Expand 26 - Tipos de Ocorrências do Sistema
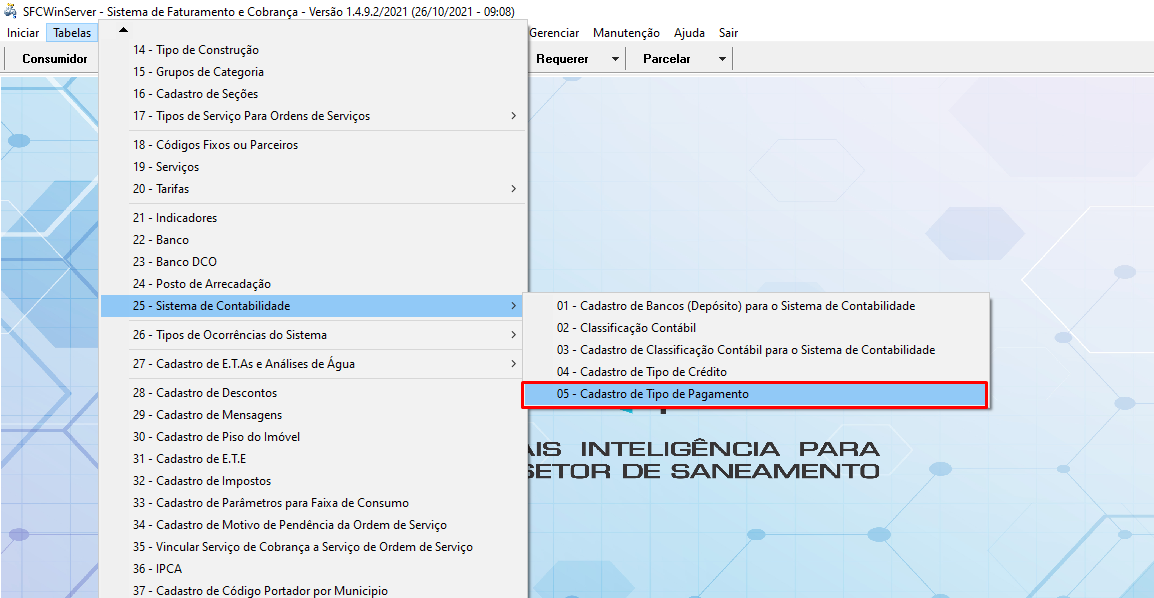 [x=513, y=335]
